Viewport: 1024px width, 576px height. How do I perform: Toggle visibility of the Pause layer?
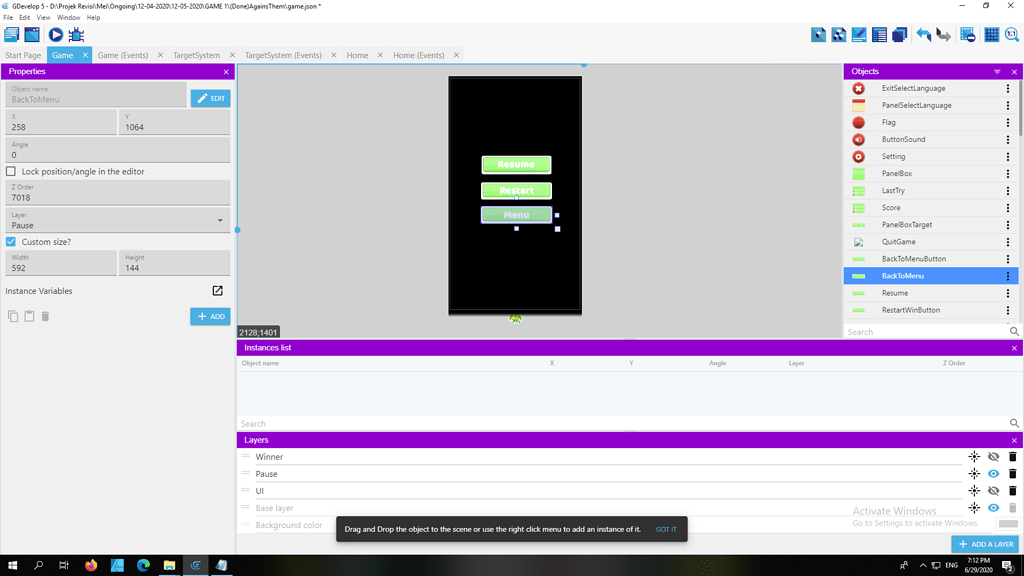click(x=993, y=473)
